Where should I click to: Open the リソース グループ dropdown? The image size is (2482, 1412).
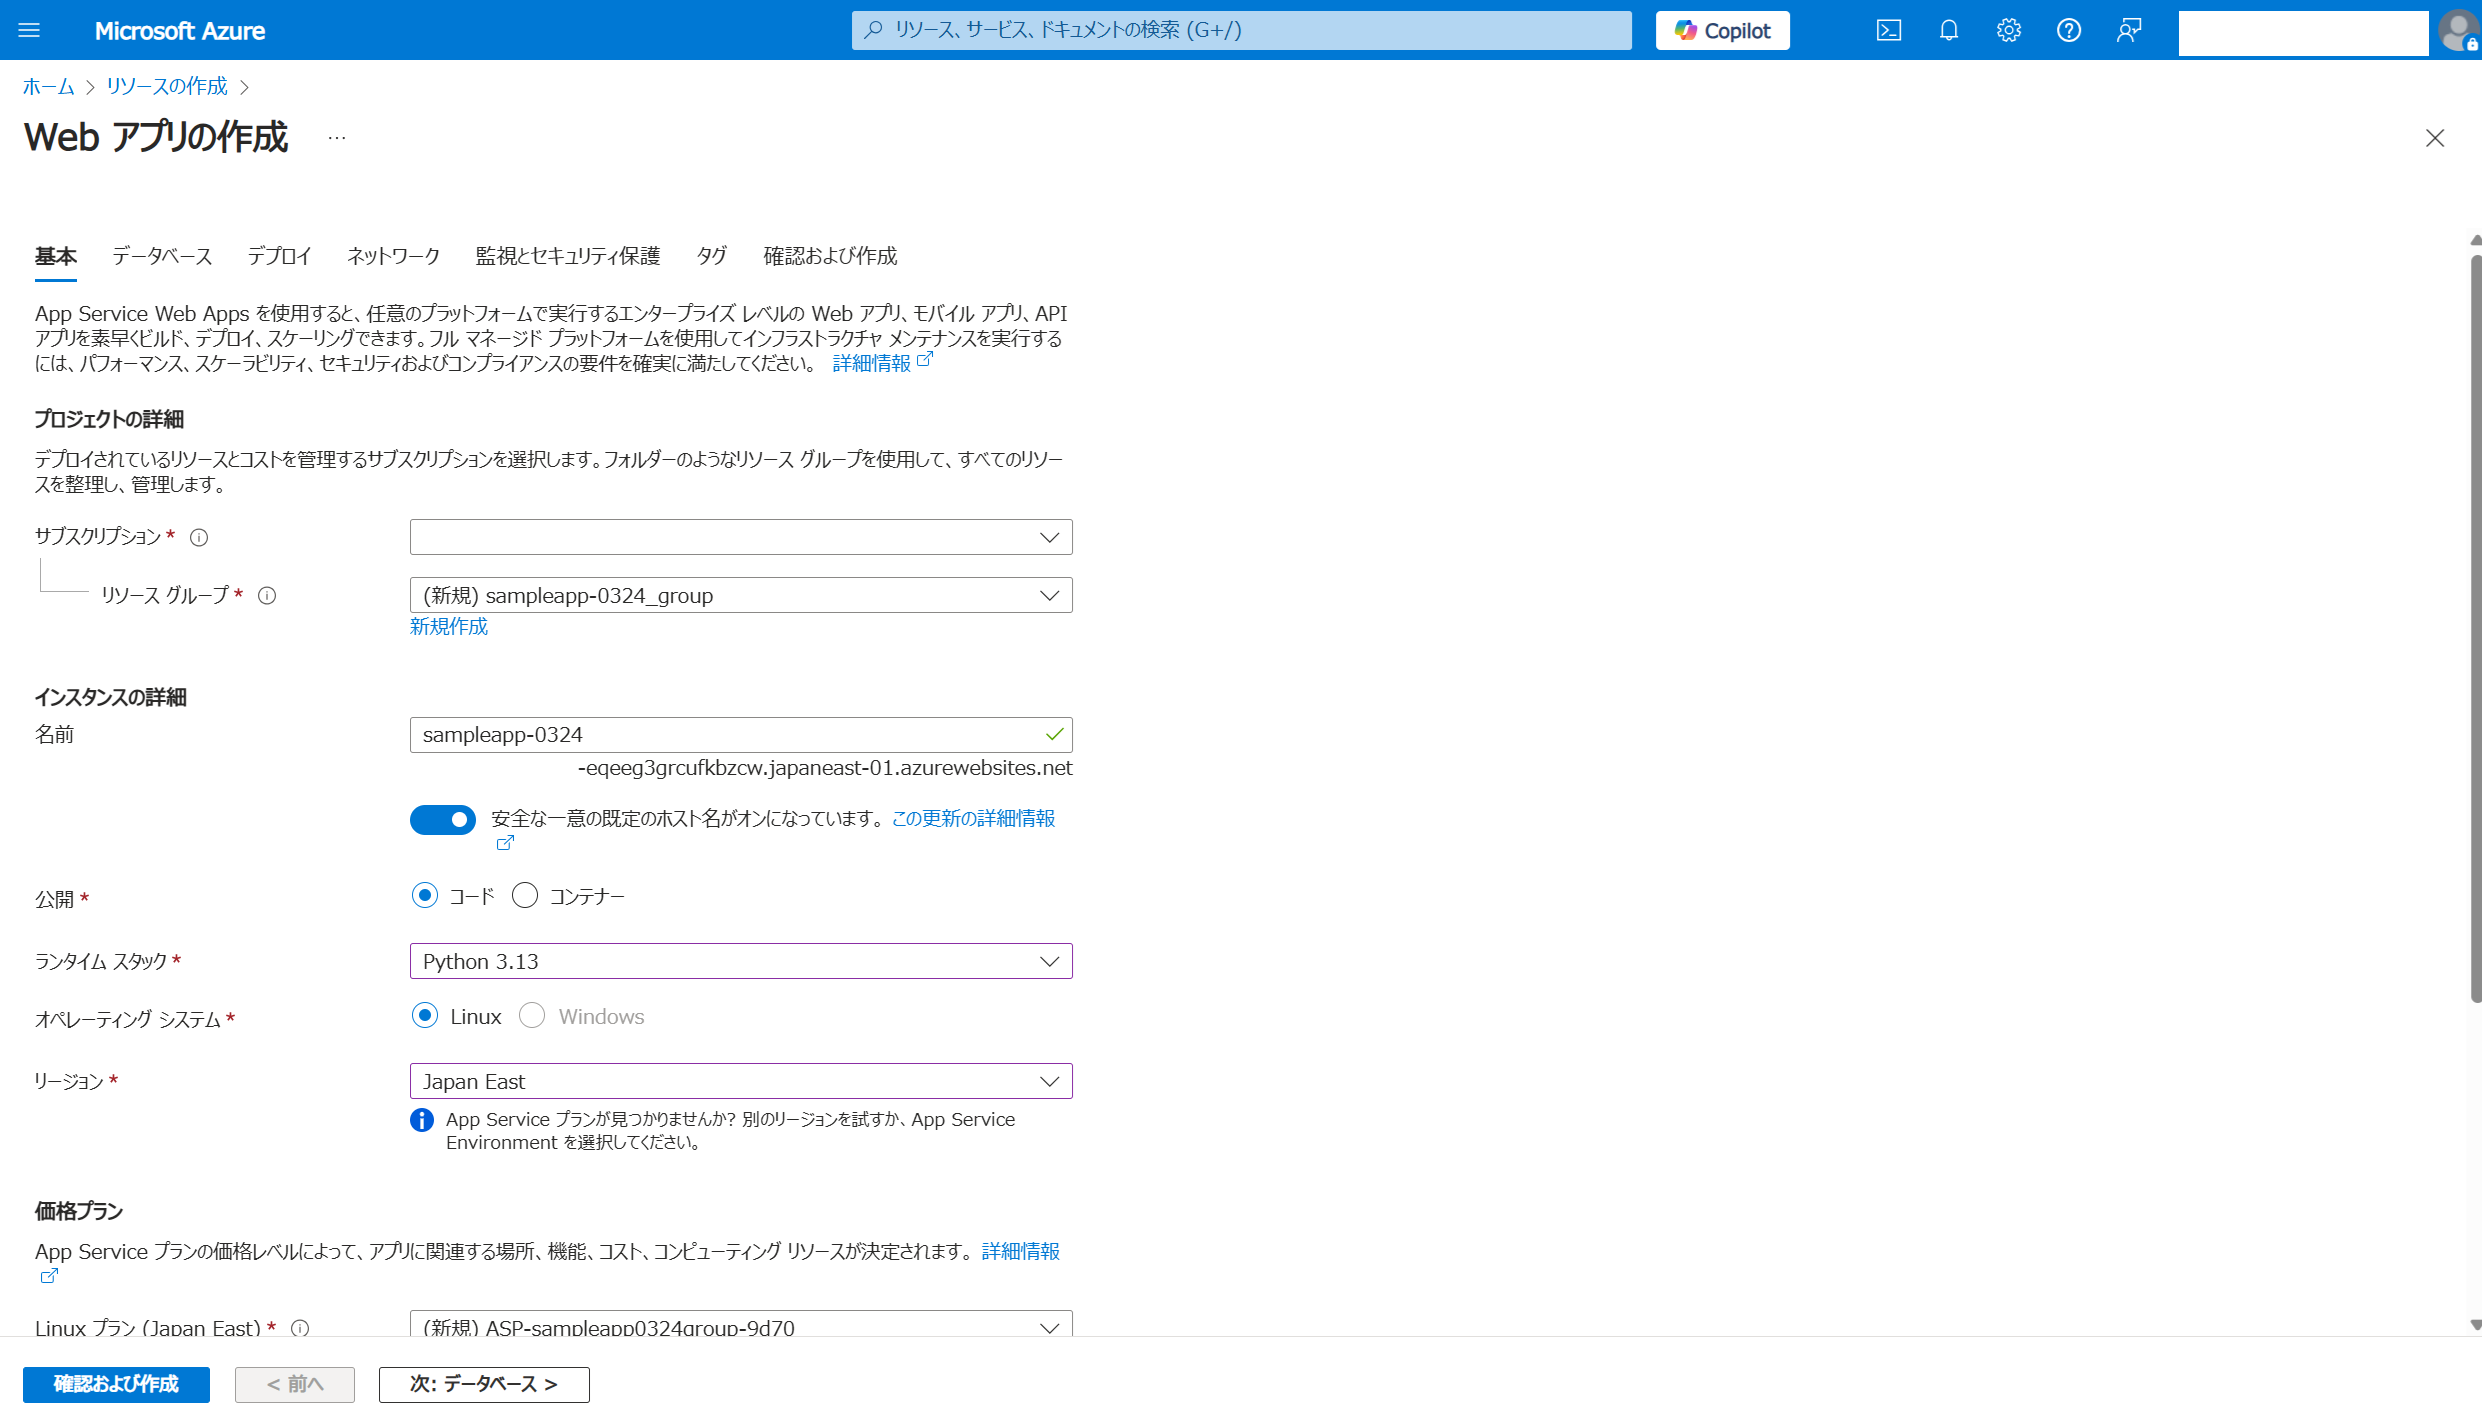741,595
